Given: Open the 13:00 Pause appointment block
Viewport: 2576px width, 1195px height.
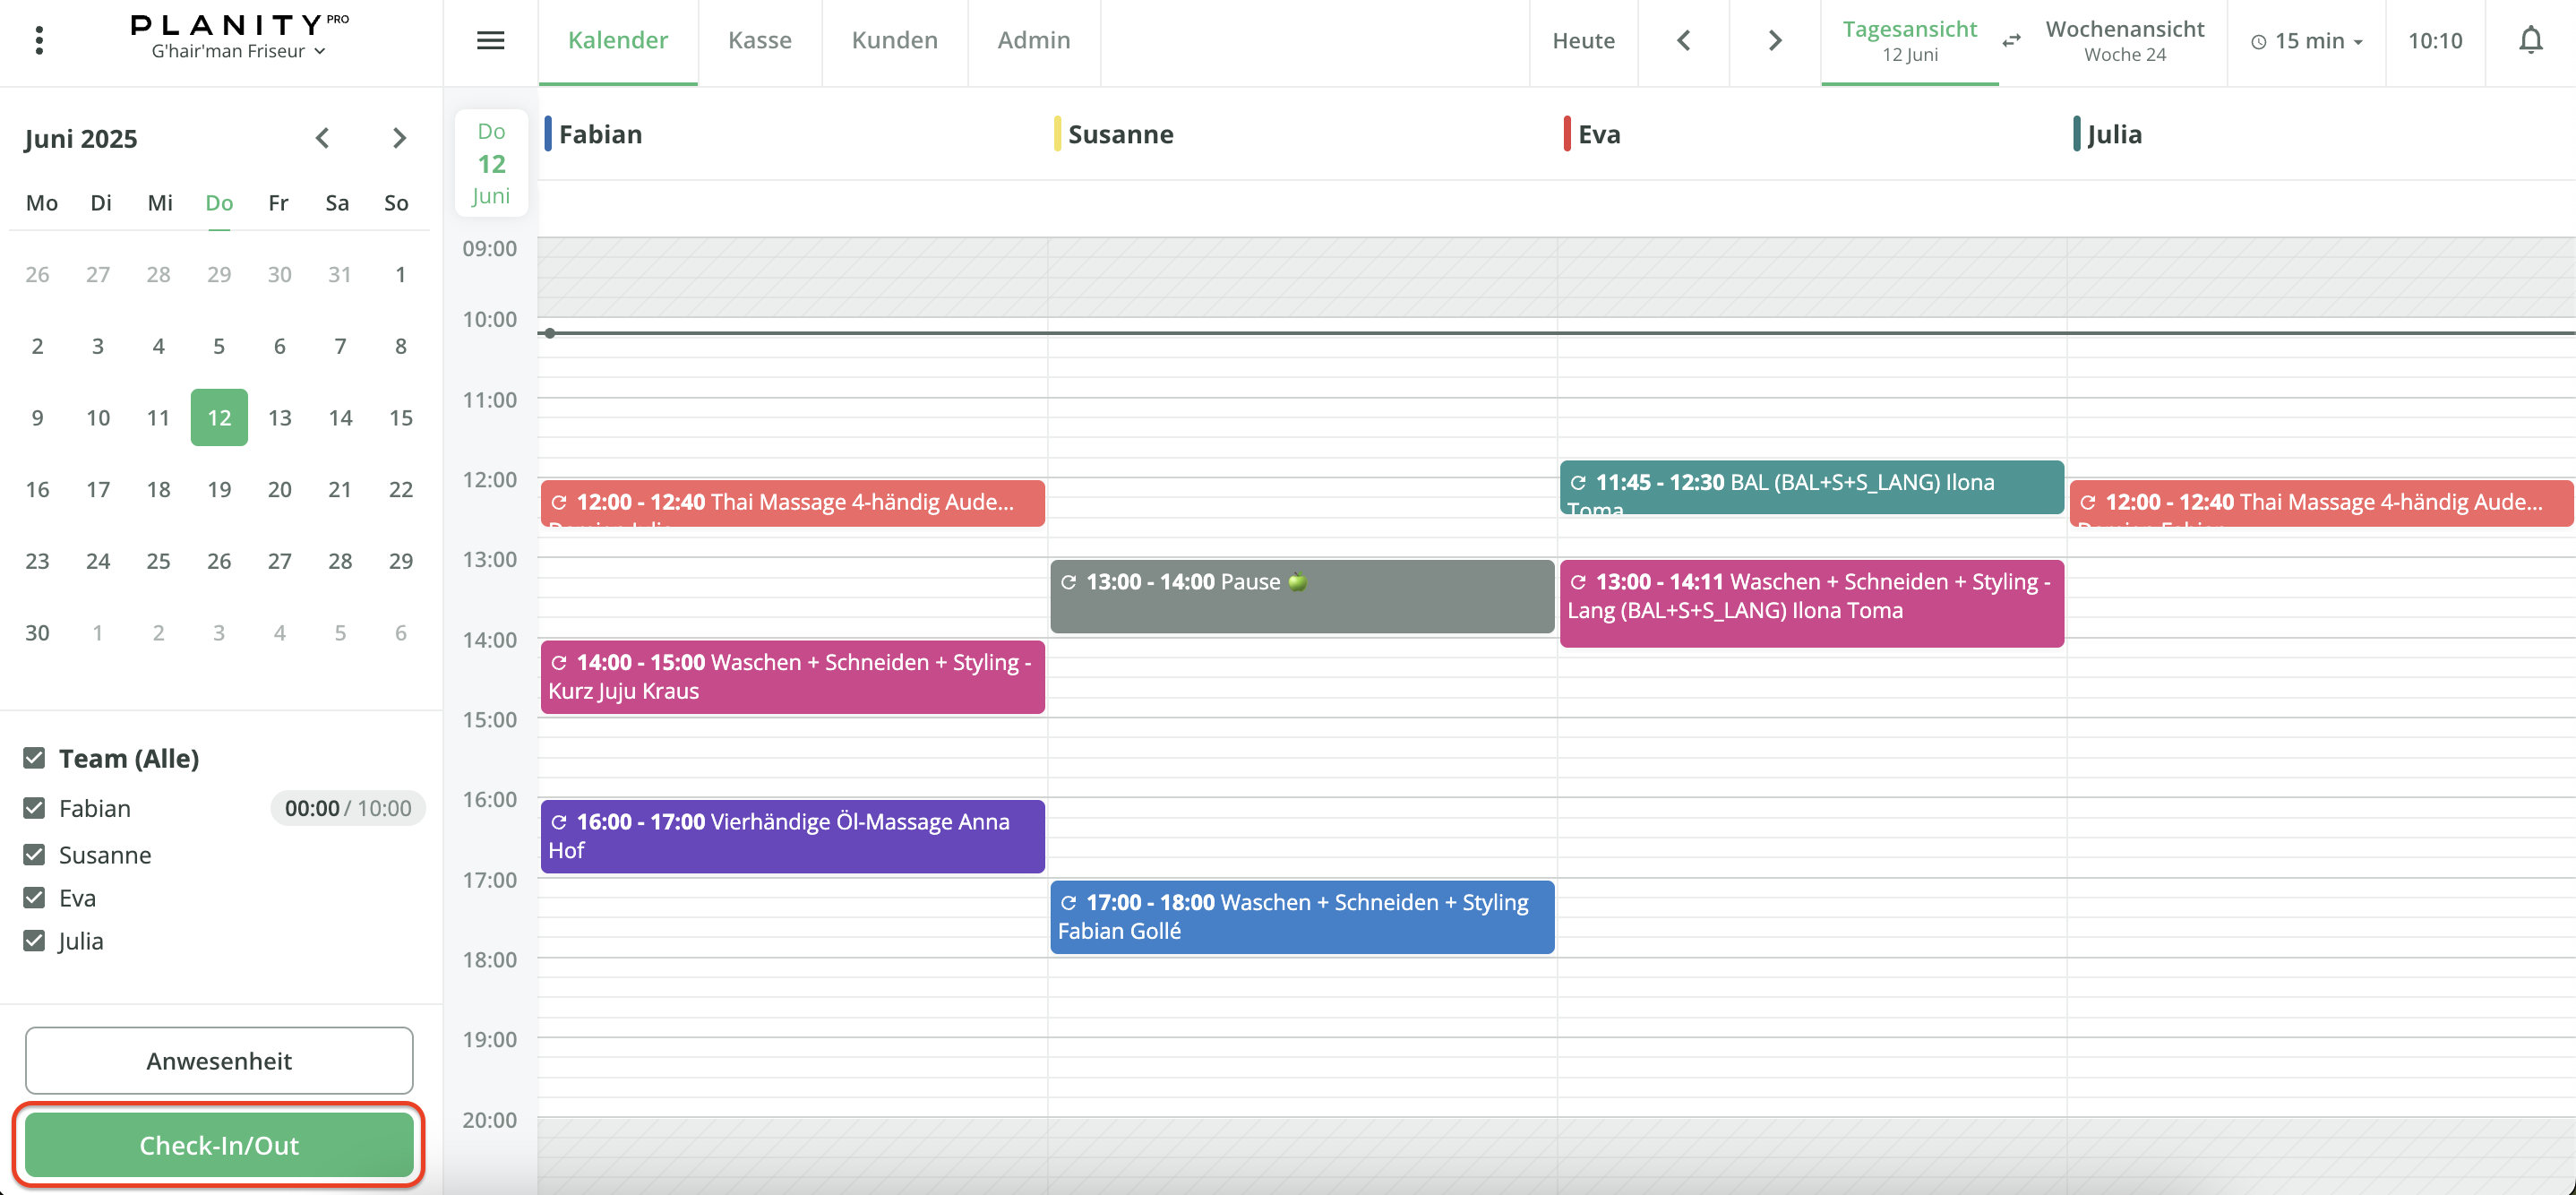Looking at the screenshot, I should [x=1301, y=597].
